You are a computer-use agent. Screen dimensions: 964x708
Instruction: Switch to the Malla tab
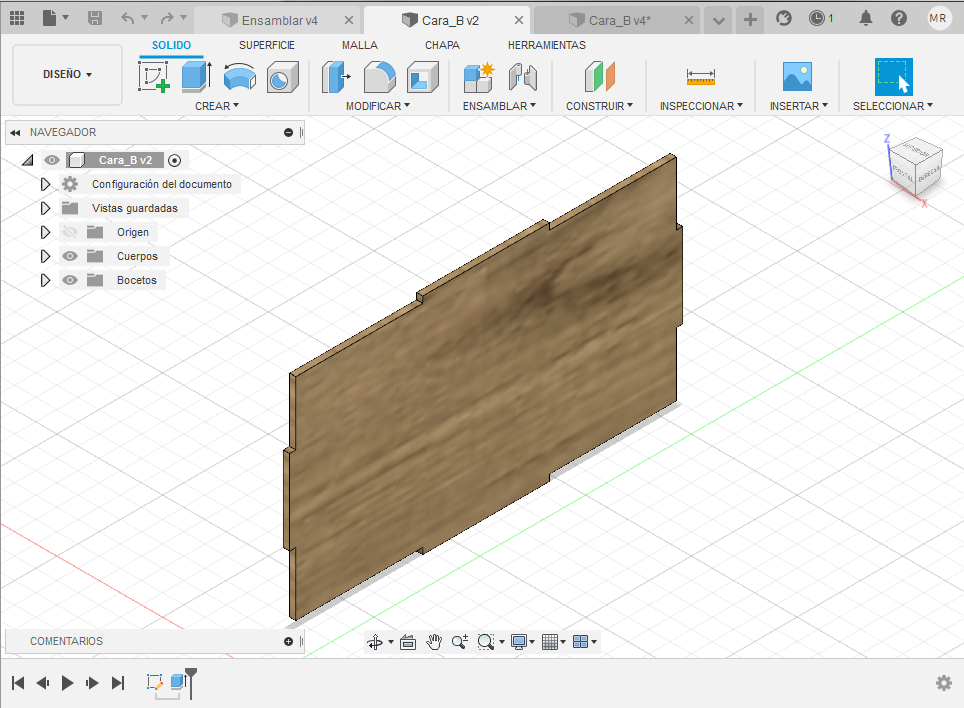coord(360,45)
